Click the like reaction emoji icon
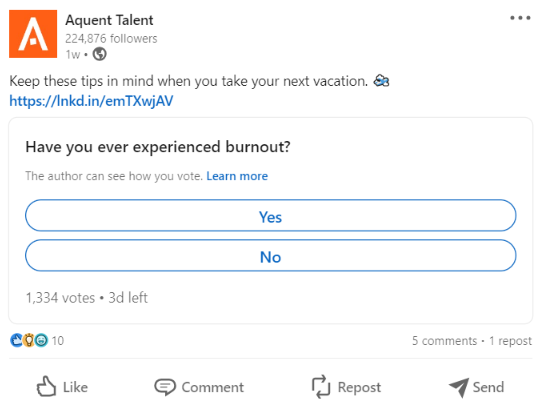This screenshot has width=542, height=407. click(x=16, y=340)
